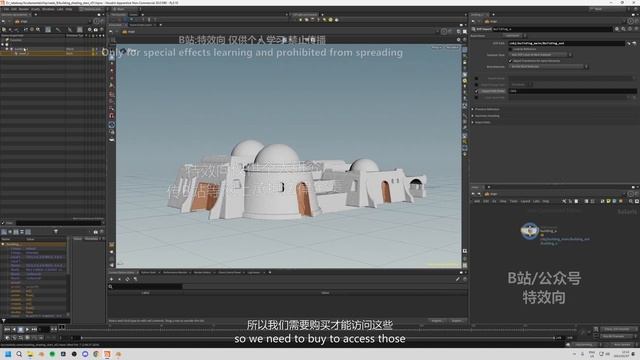
Task: Toggle the Load as Reference checkbox
Action: [x=510, y=49]
